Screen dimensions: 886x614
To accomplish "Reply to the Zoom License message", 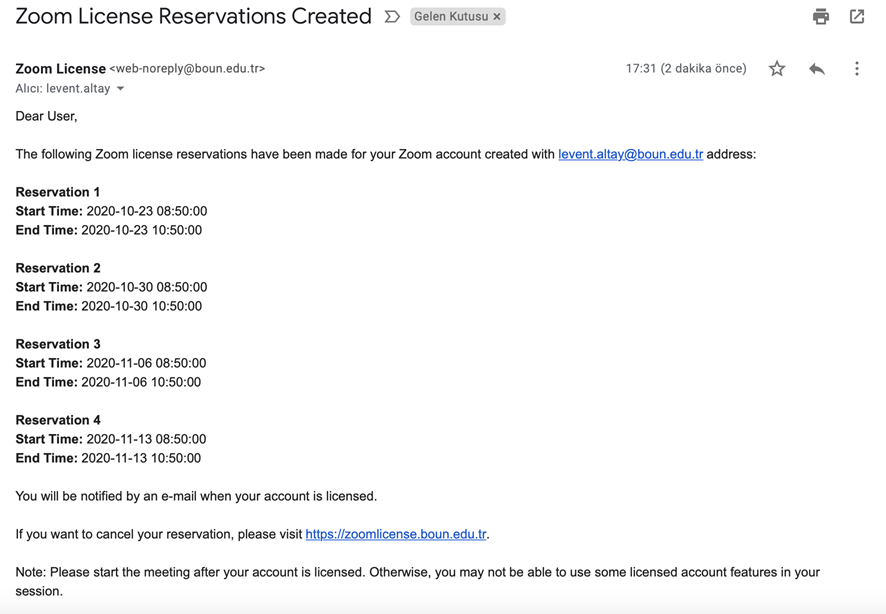I will pos(817,69).
